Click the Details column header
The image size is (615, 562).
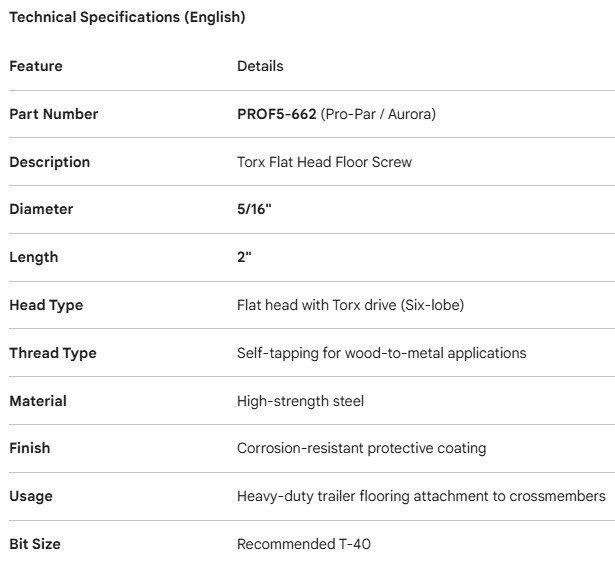[x=260, y=66]
